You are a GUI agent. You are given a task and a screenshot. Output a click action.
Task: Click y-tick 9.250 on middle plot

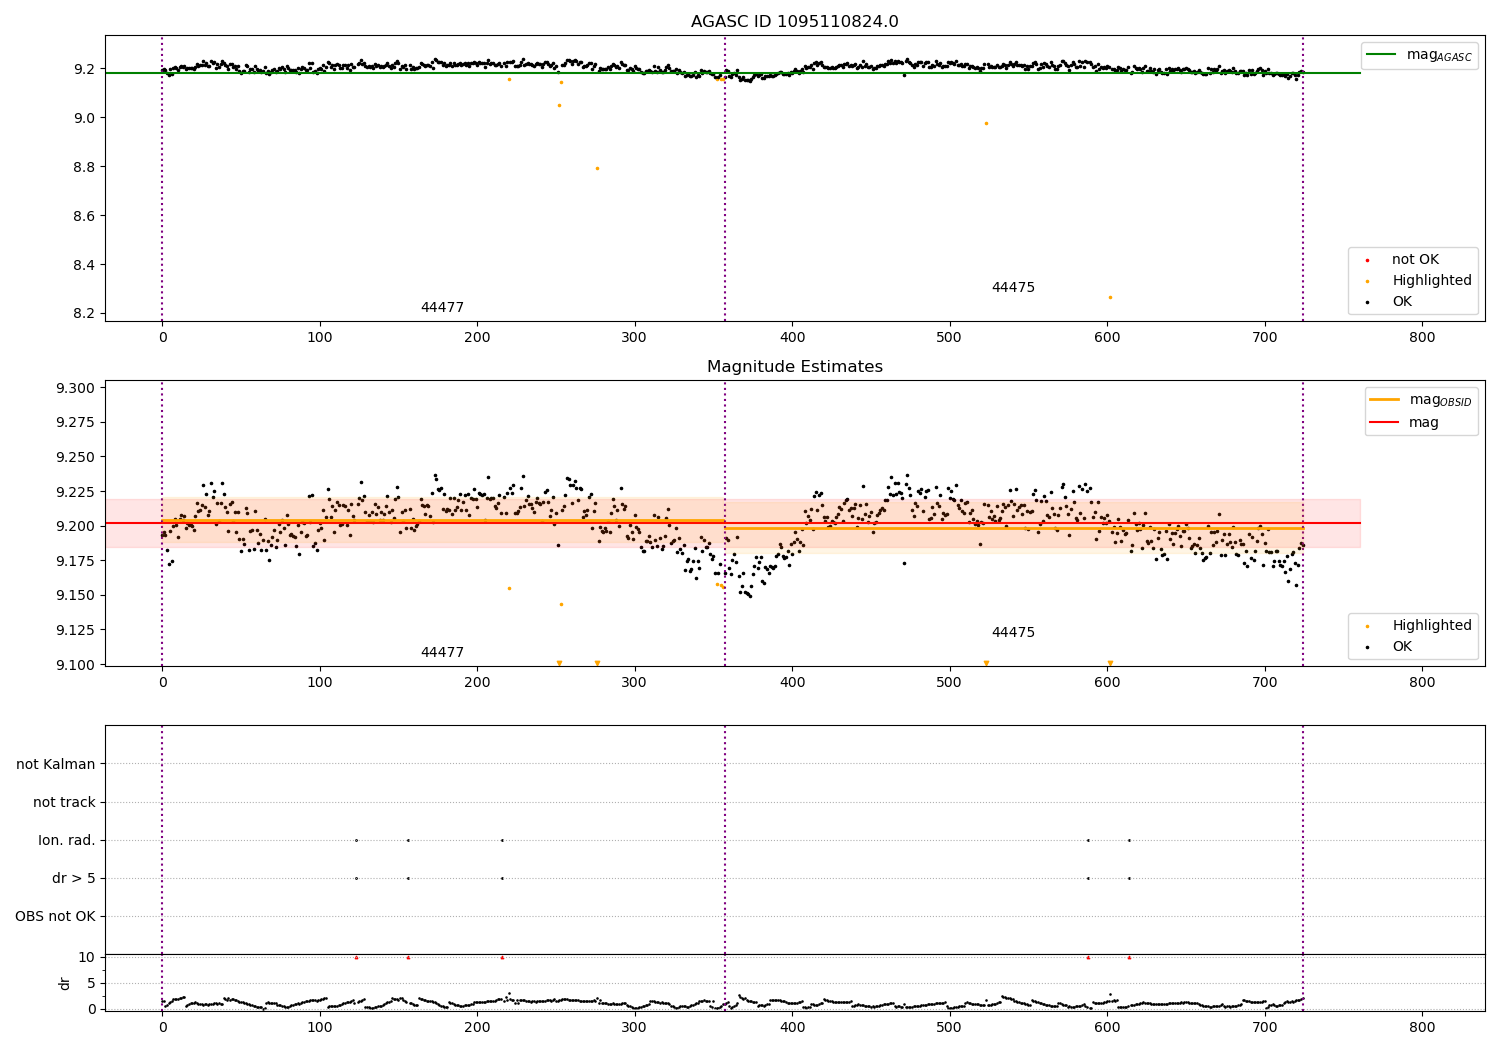[x=76, y=458]
